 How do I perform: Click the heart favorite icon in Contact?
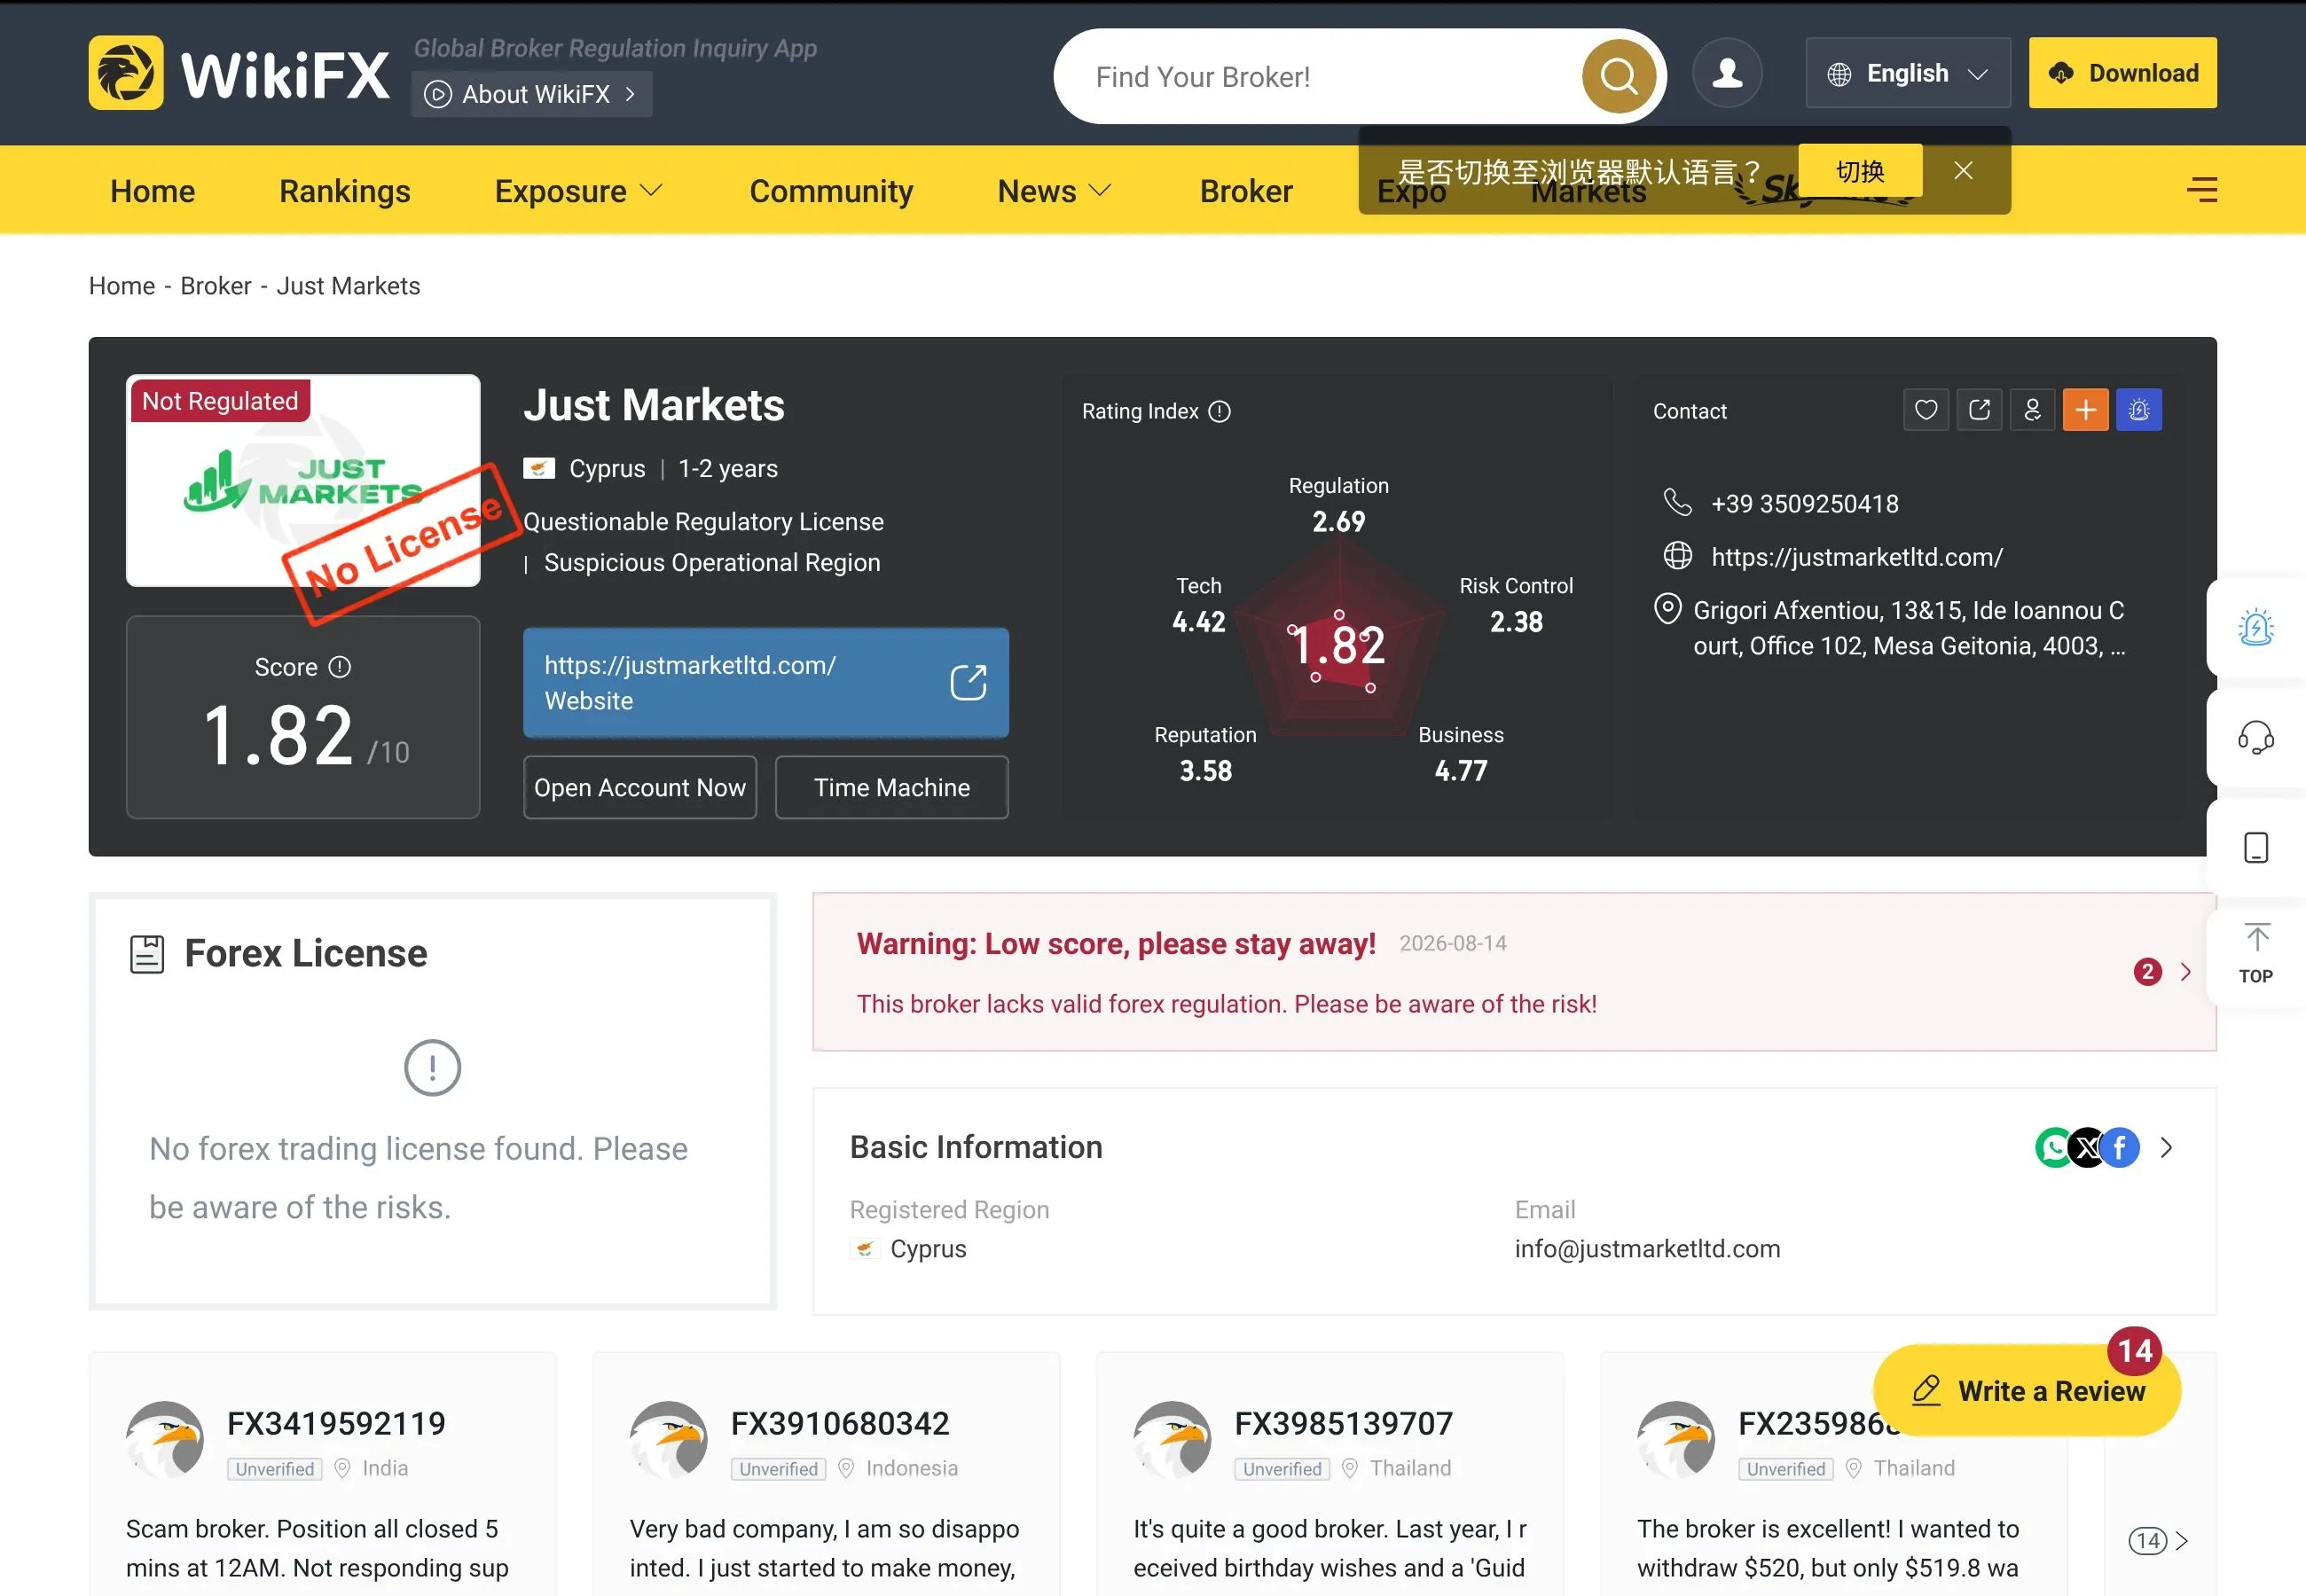[x=1925, y=410]
